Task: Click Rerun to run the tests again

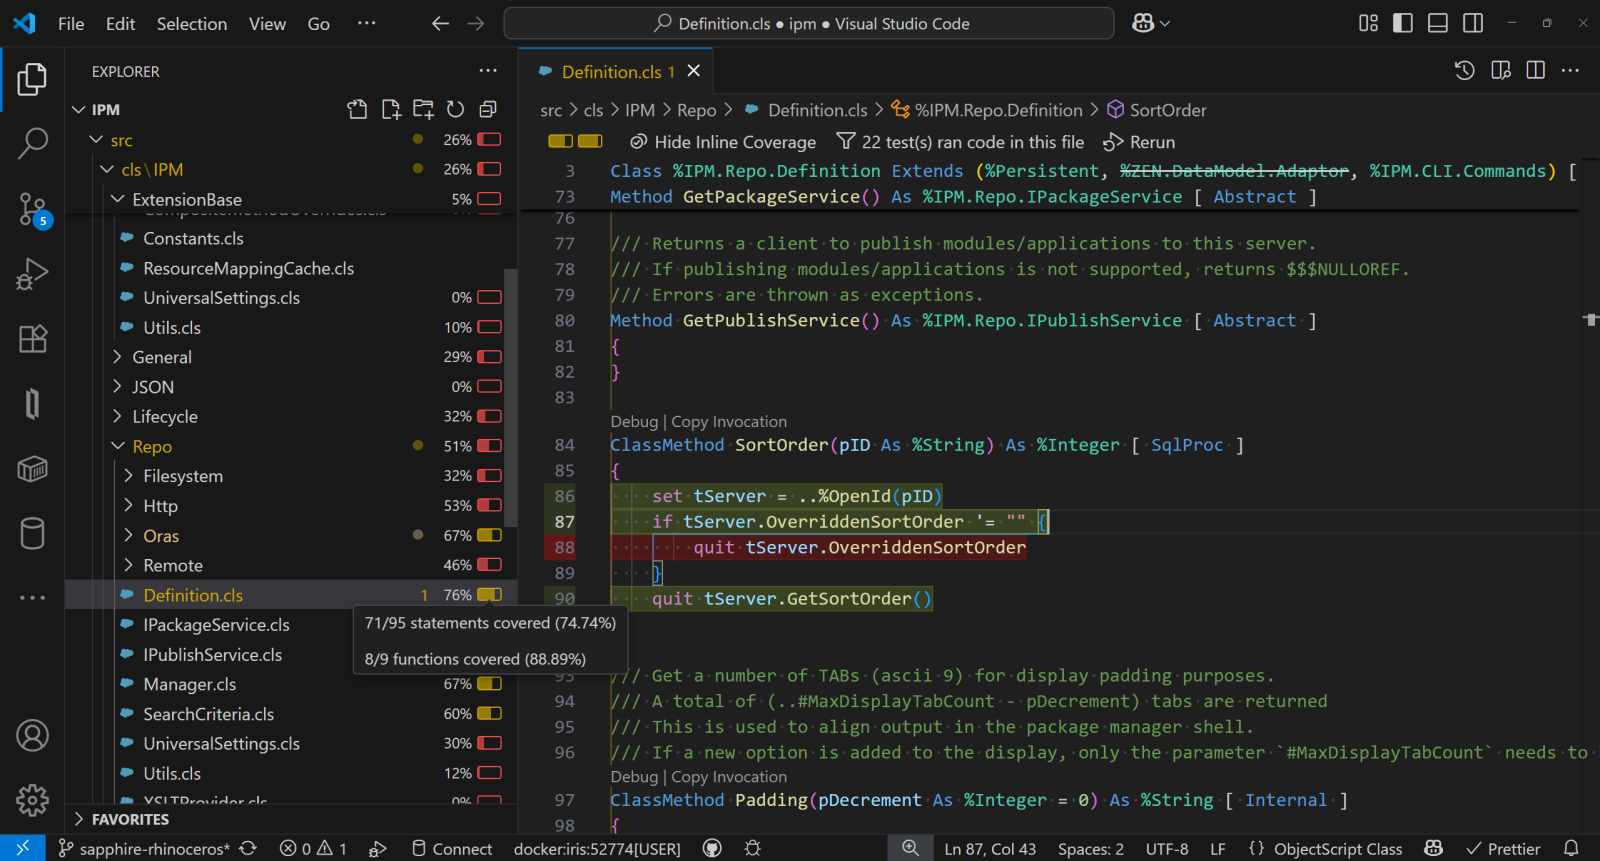Action: click(1151, 142)
